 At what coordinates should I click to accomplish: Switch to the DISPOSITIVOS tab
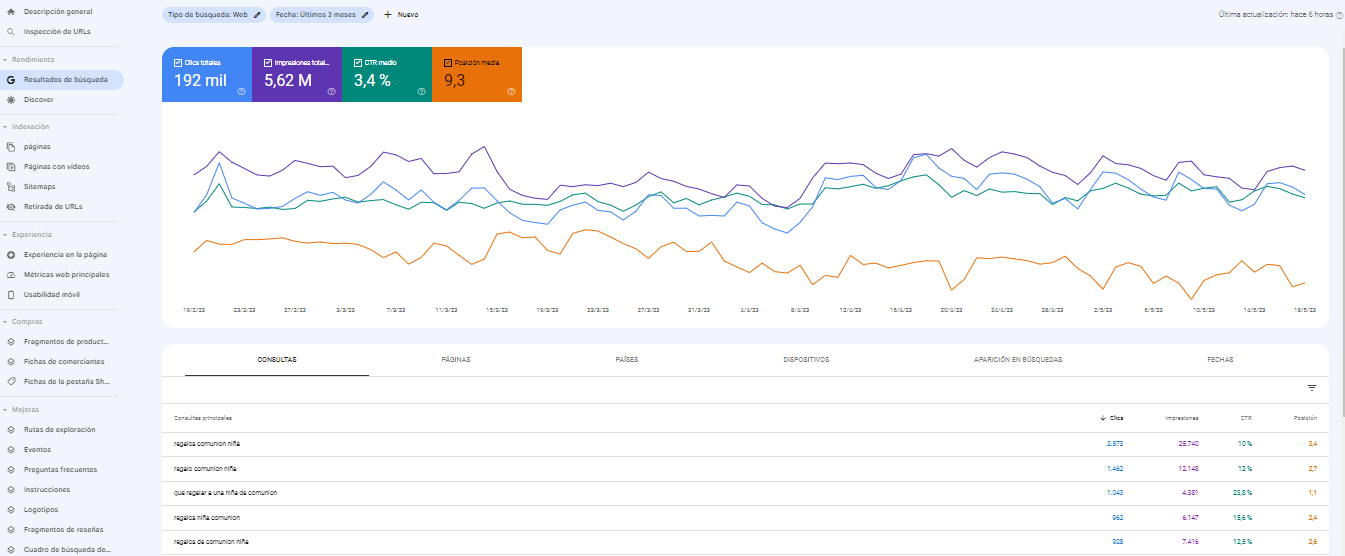point(806,359)
